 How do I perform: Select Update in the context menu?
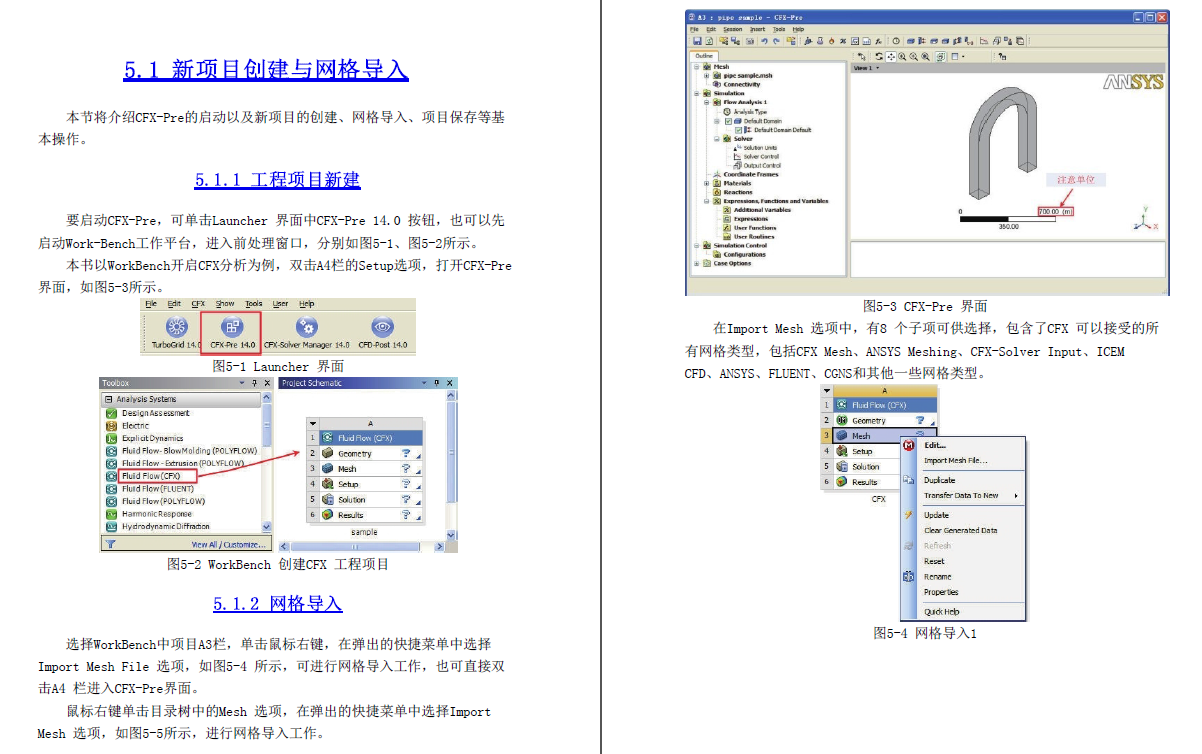coord(936,515)
